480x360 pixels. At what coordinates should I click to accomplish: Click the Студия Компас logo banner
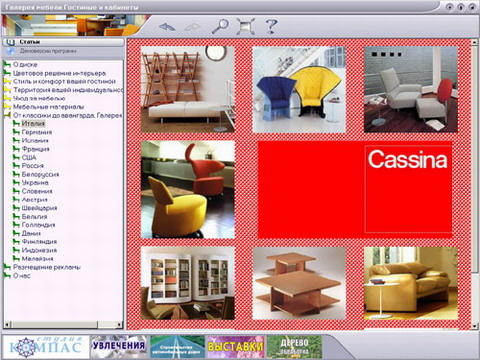point(46,347)
